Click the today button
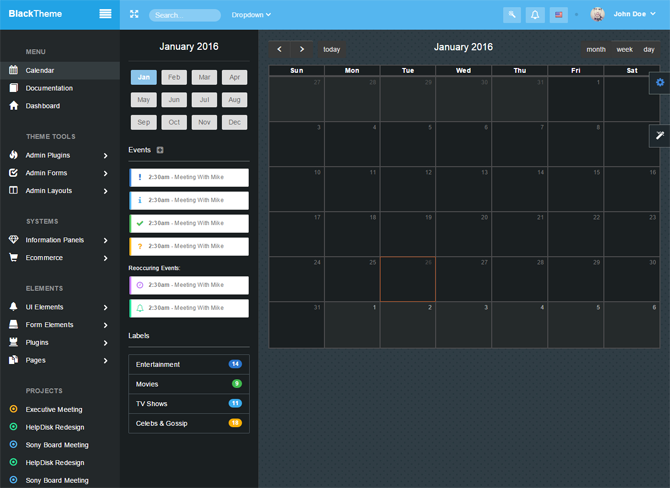 coord(331,50)
